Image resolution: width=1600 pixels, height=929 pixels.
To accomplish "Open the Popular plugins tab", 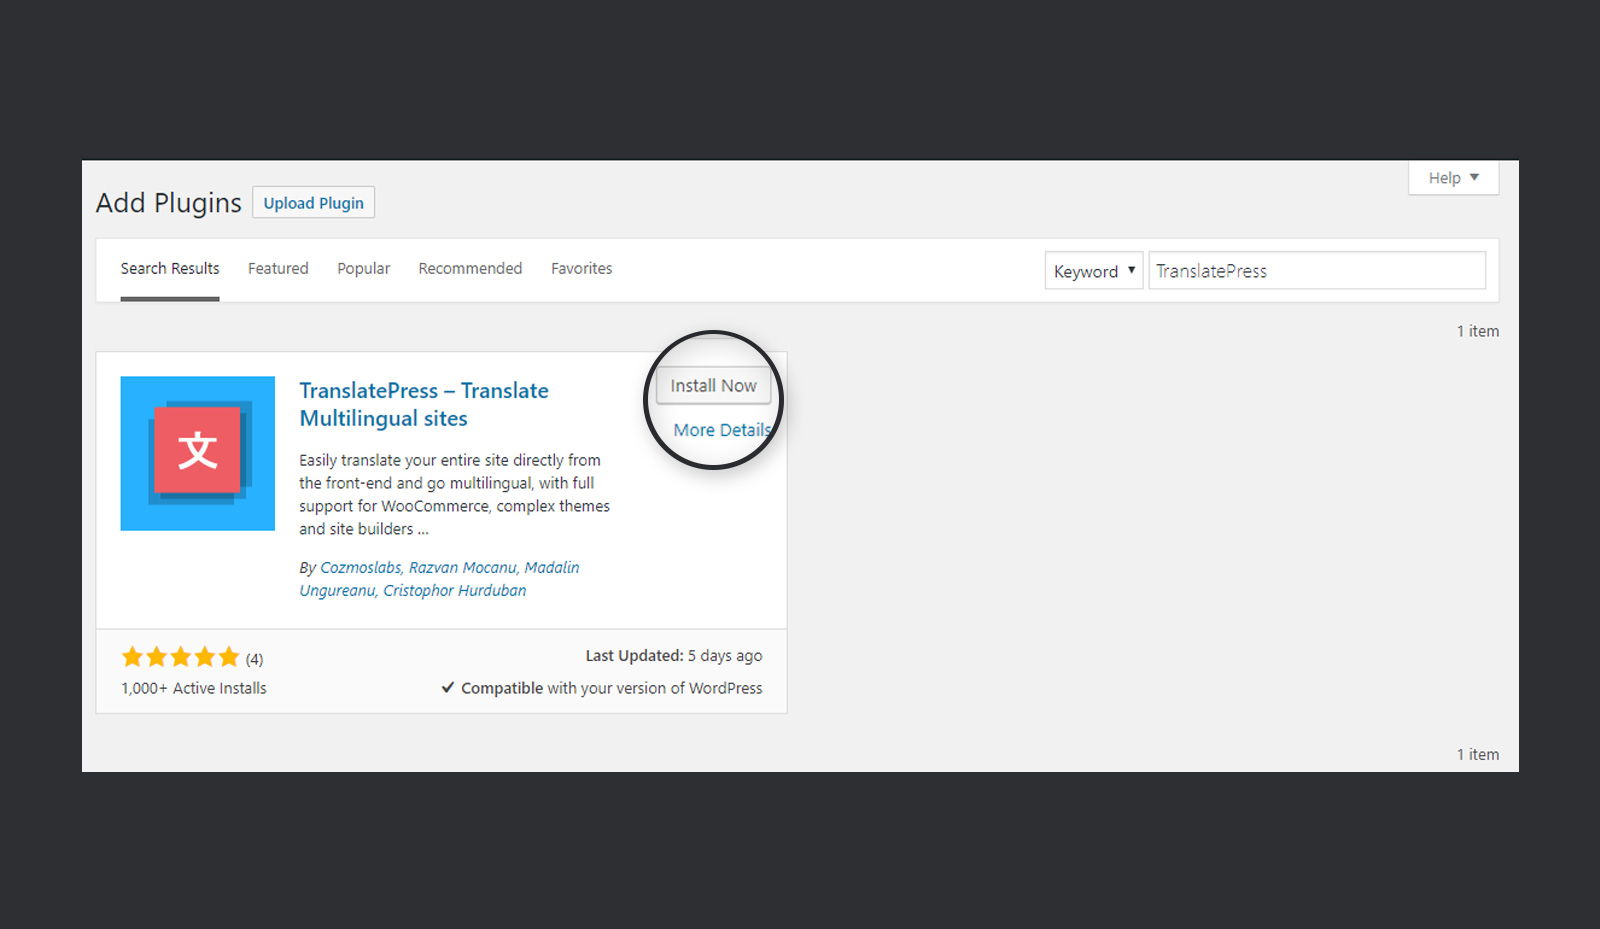I will pos(363,268).
